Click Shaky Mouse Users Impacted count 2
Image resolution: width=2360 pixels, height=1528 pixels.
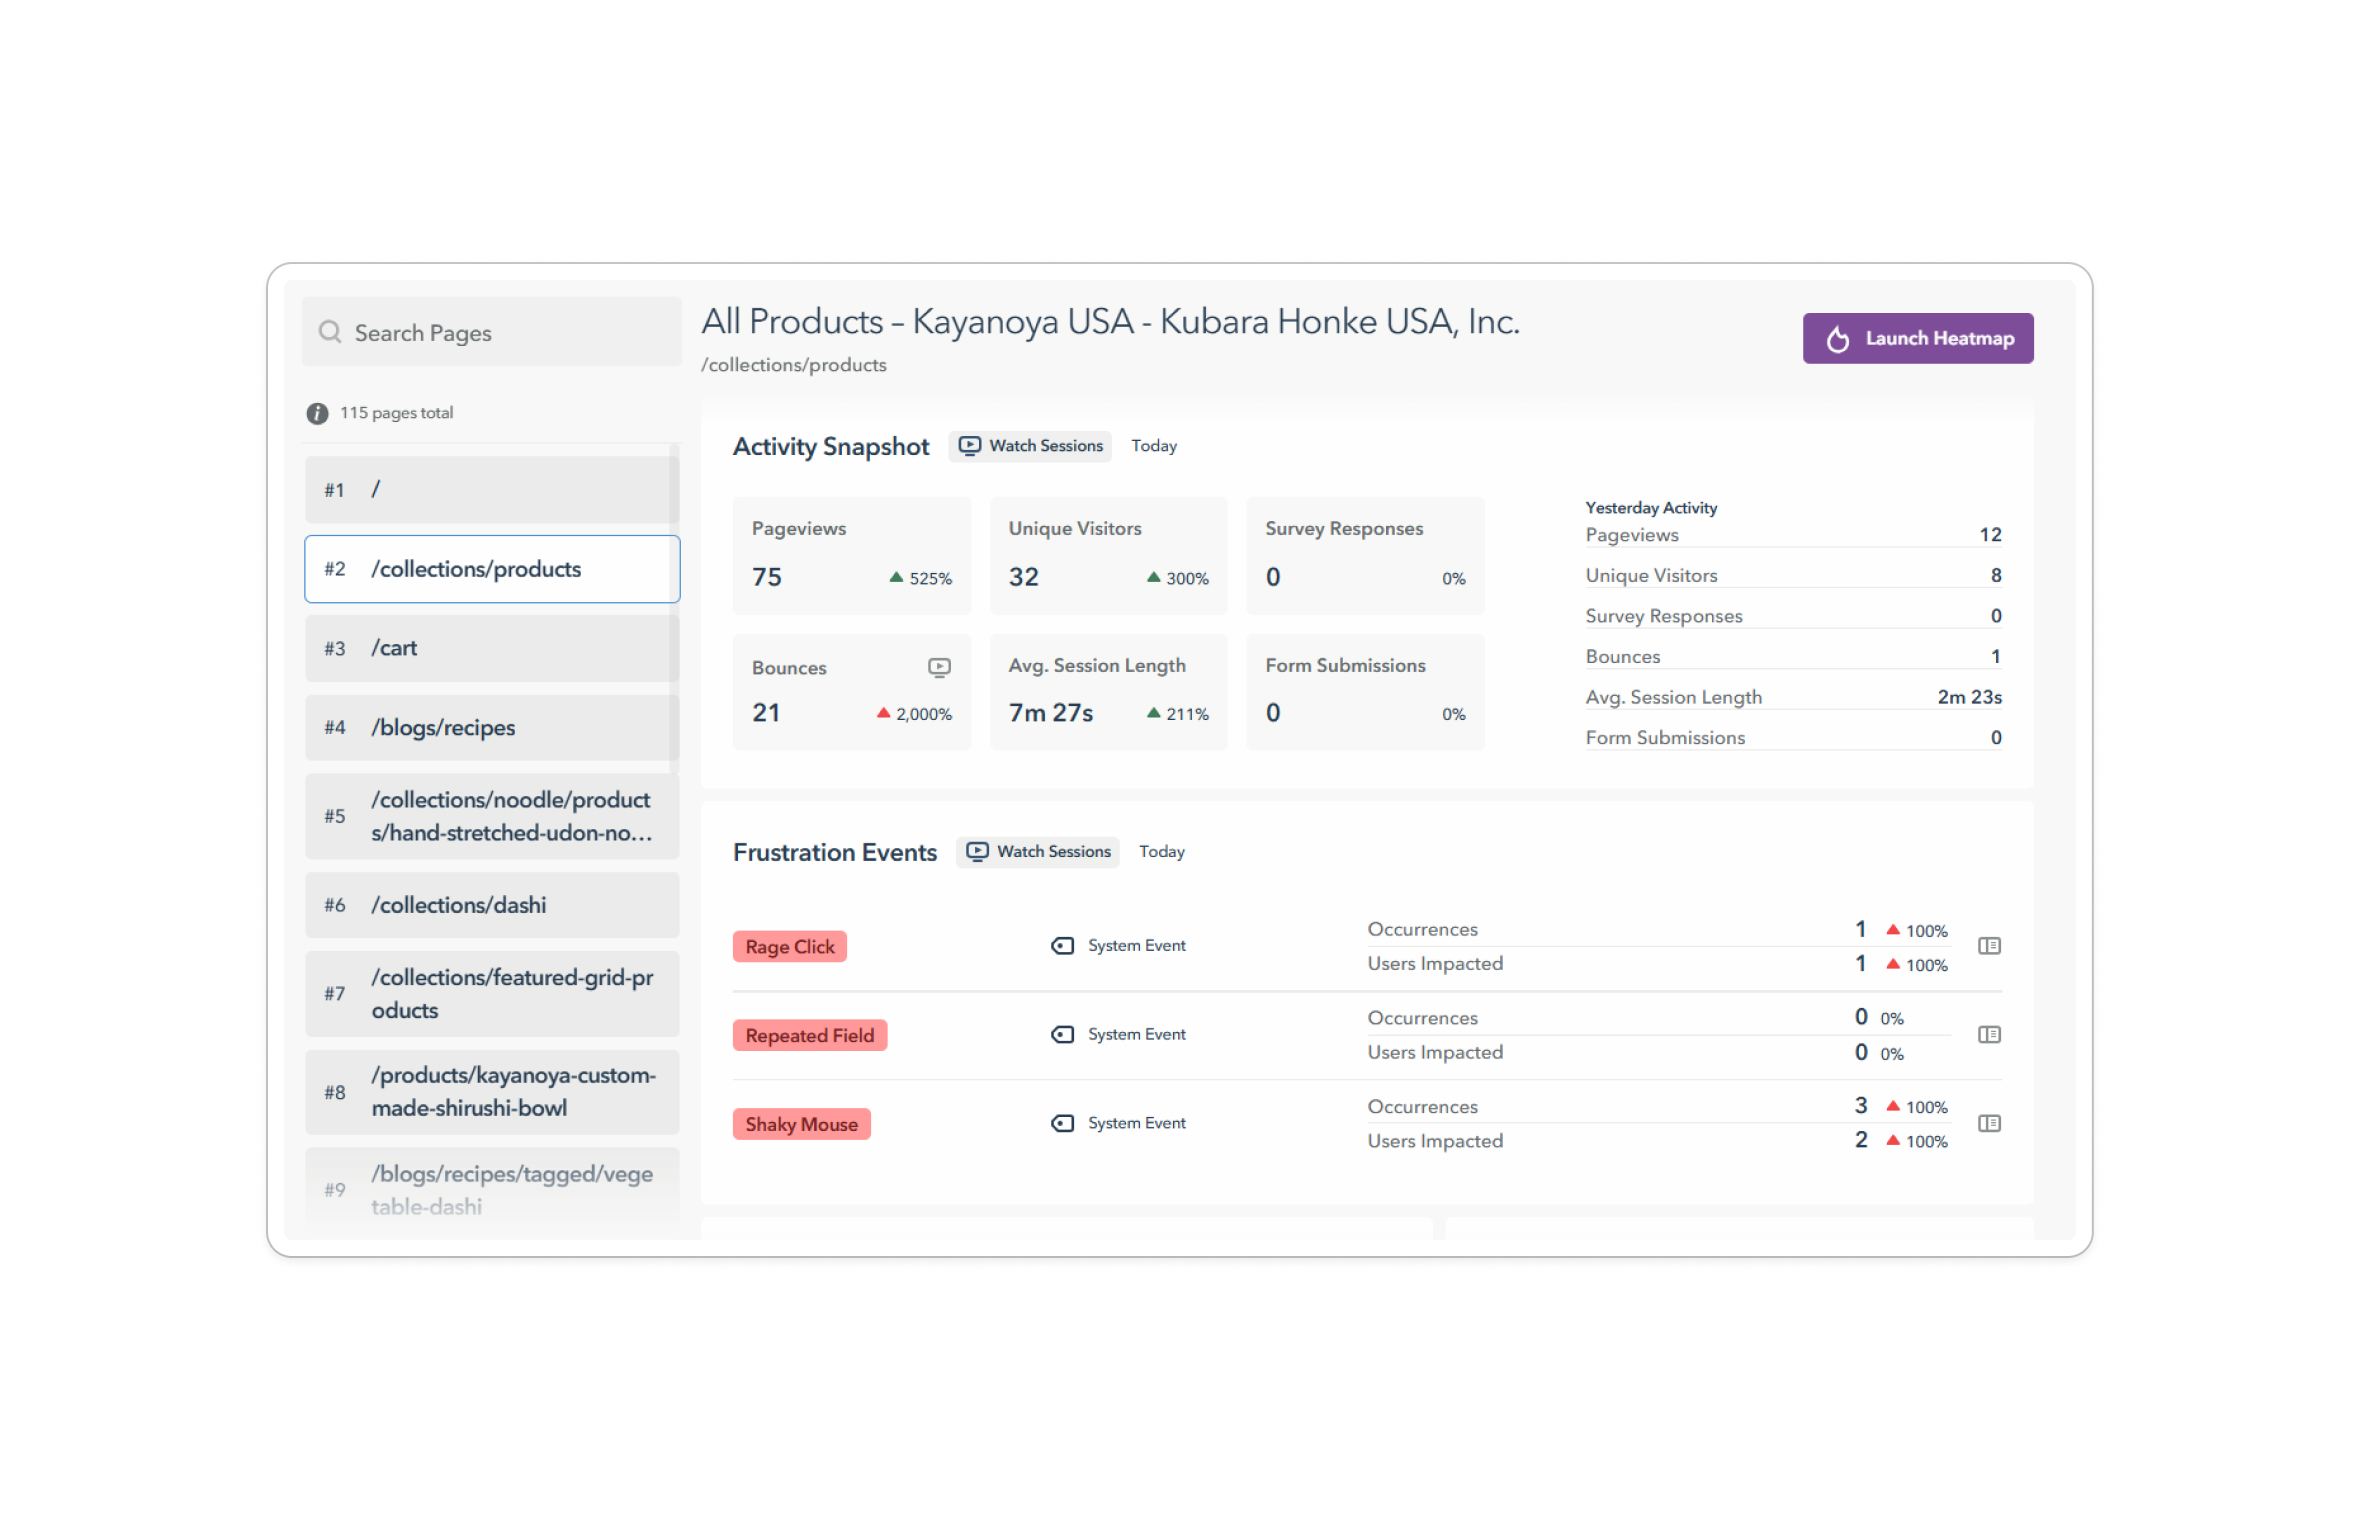pos(1861,1140)
